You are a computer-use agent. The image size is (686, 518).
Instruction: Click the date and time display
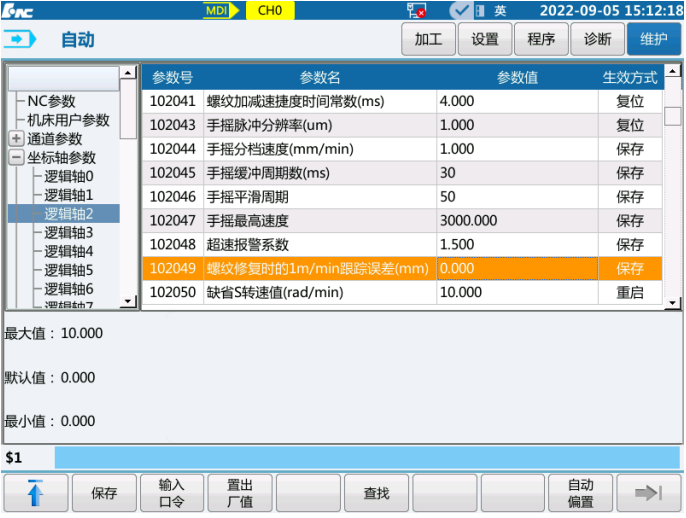click(x=611, y=10)
